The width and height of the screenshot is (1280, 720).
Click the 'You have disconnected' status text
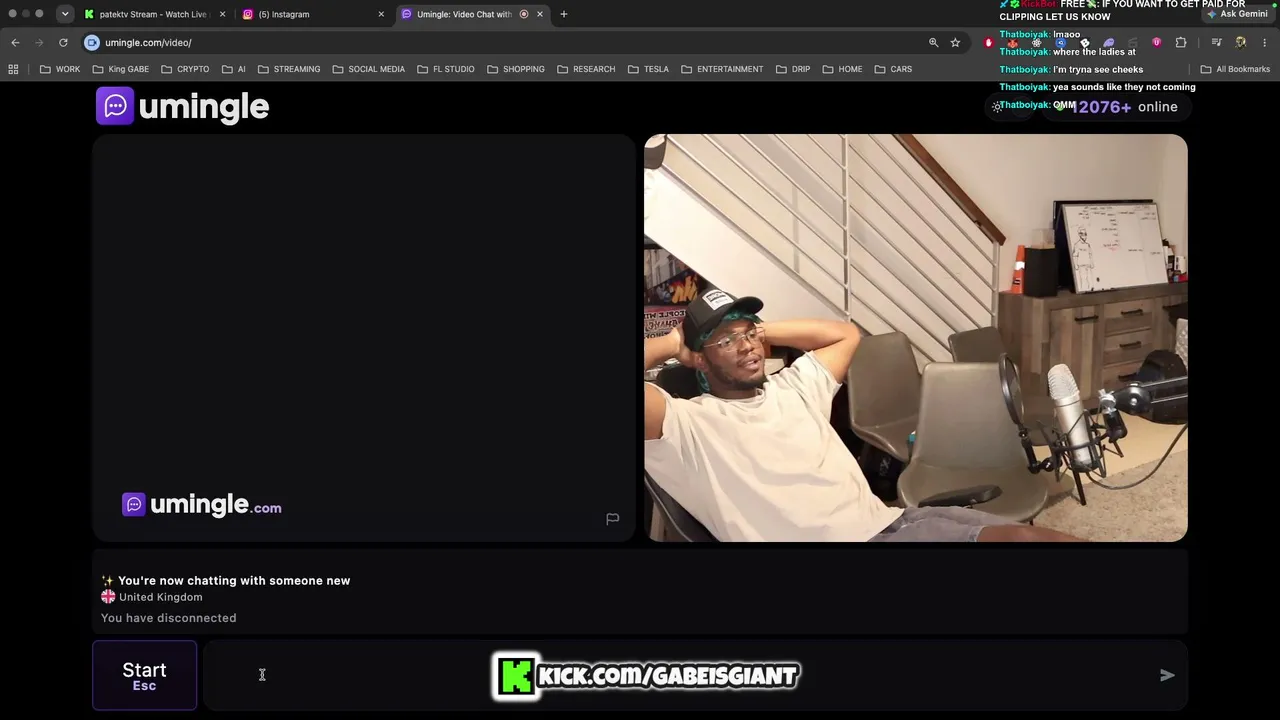click(x=169, y=618)
